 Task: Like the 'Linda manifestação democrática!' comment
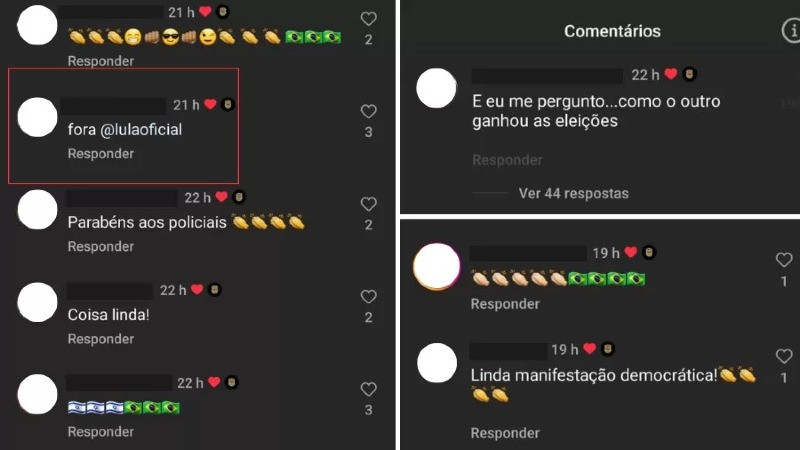(x=784, y=356)
